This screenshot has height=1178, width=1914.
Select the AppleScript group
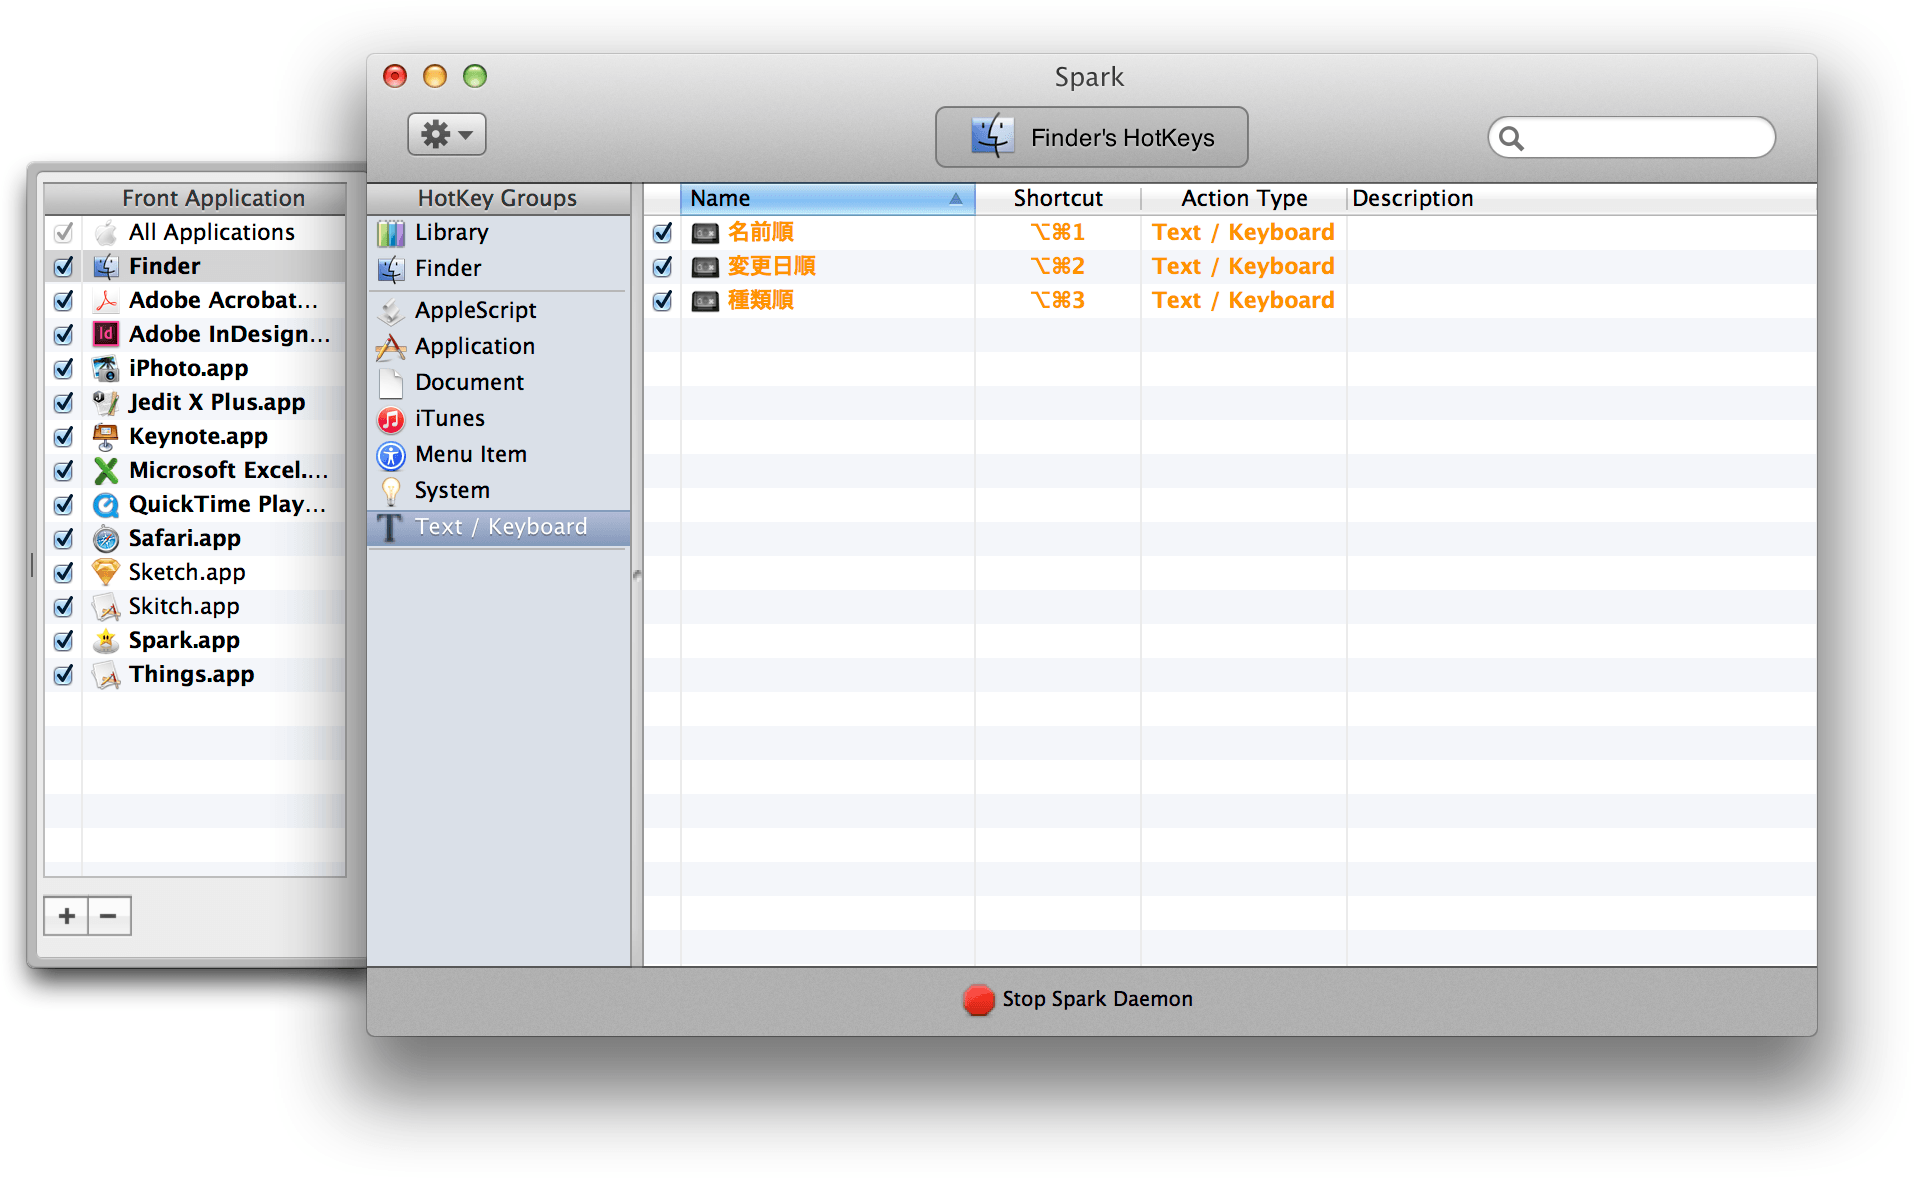499,310
